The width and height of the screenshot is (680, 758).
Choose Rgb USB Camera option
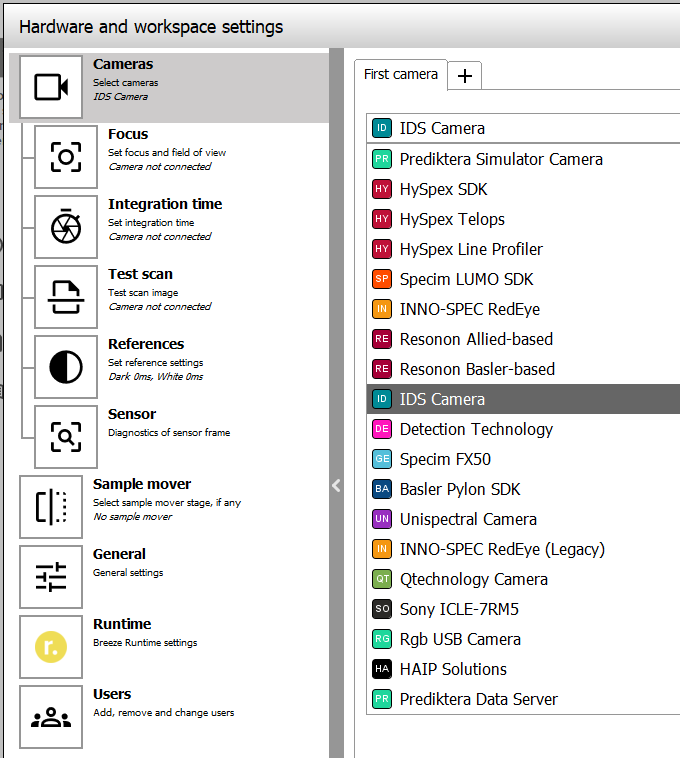coord(460,639)
